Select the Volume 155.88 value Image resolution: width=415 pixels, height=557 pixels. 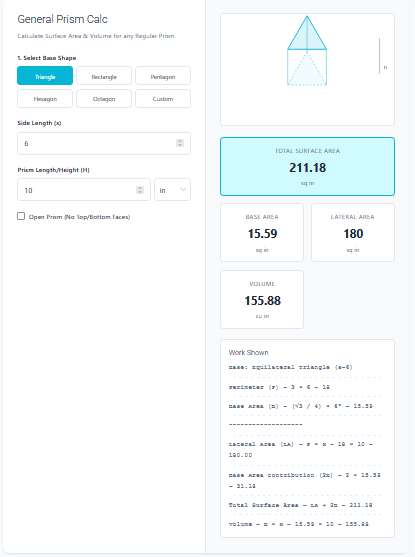coord(262,301)
